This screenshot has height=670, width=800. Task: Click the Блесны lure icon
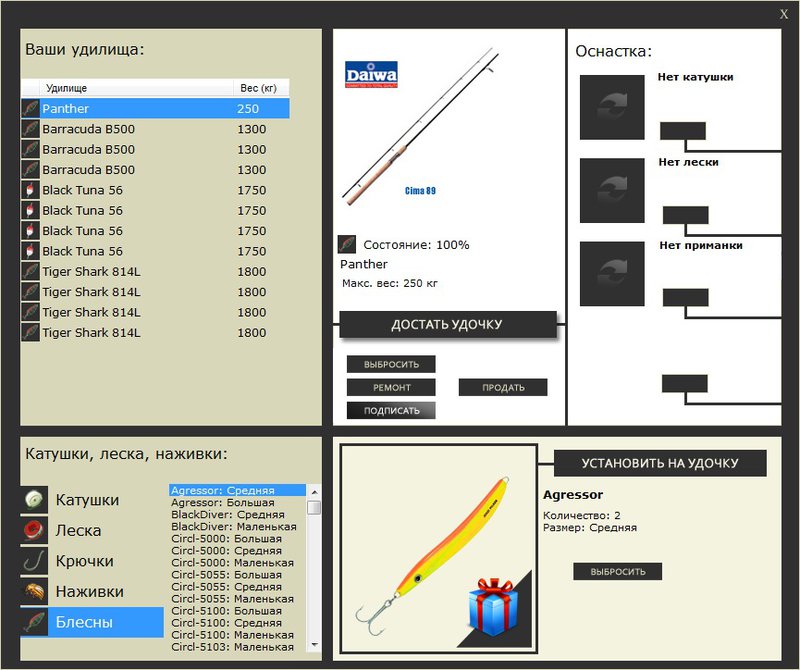[34, 622]
